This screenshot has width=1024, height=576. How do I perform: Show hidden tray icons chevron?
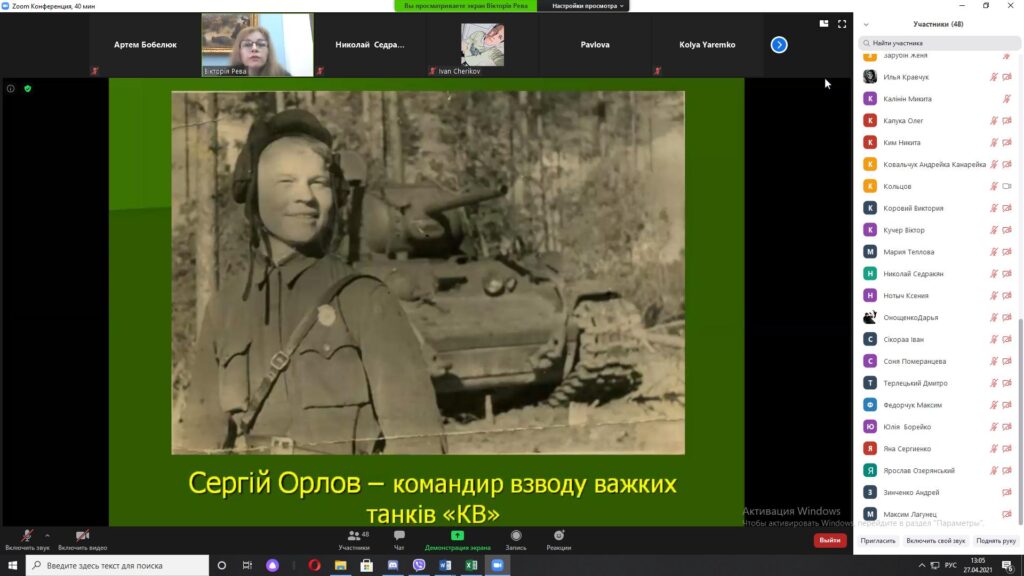(x=921, y=566)
